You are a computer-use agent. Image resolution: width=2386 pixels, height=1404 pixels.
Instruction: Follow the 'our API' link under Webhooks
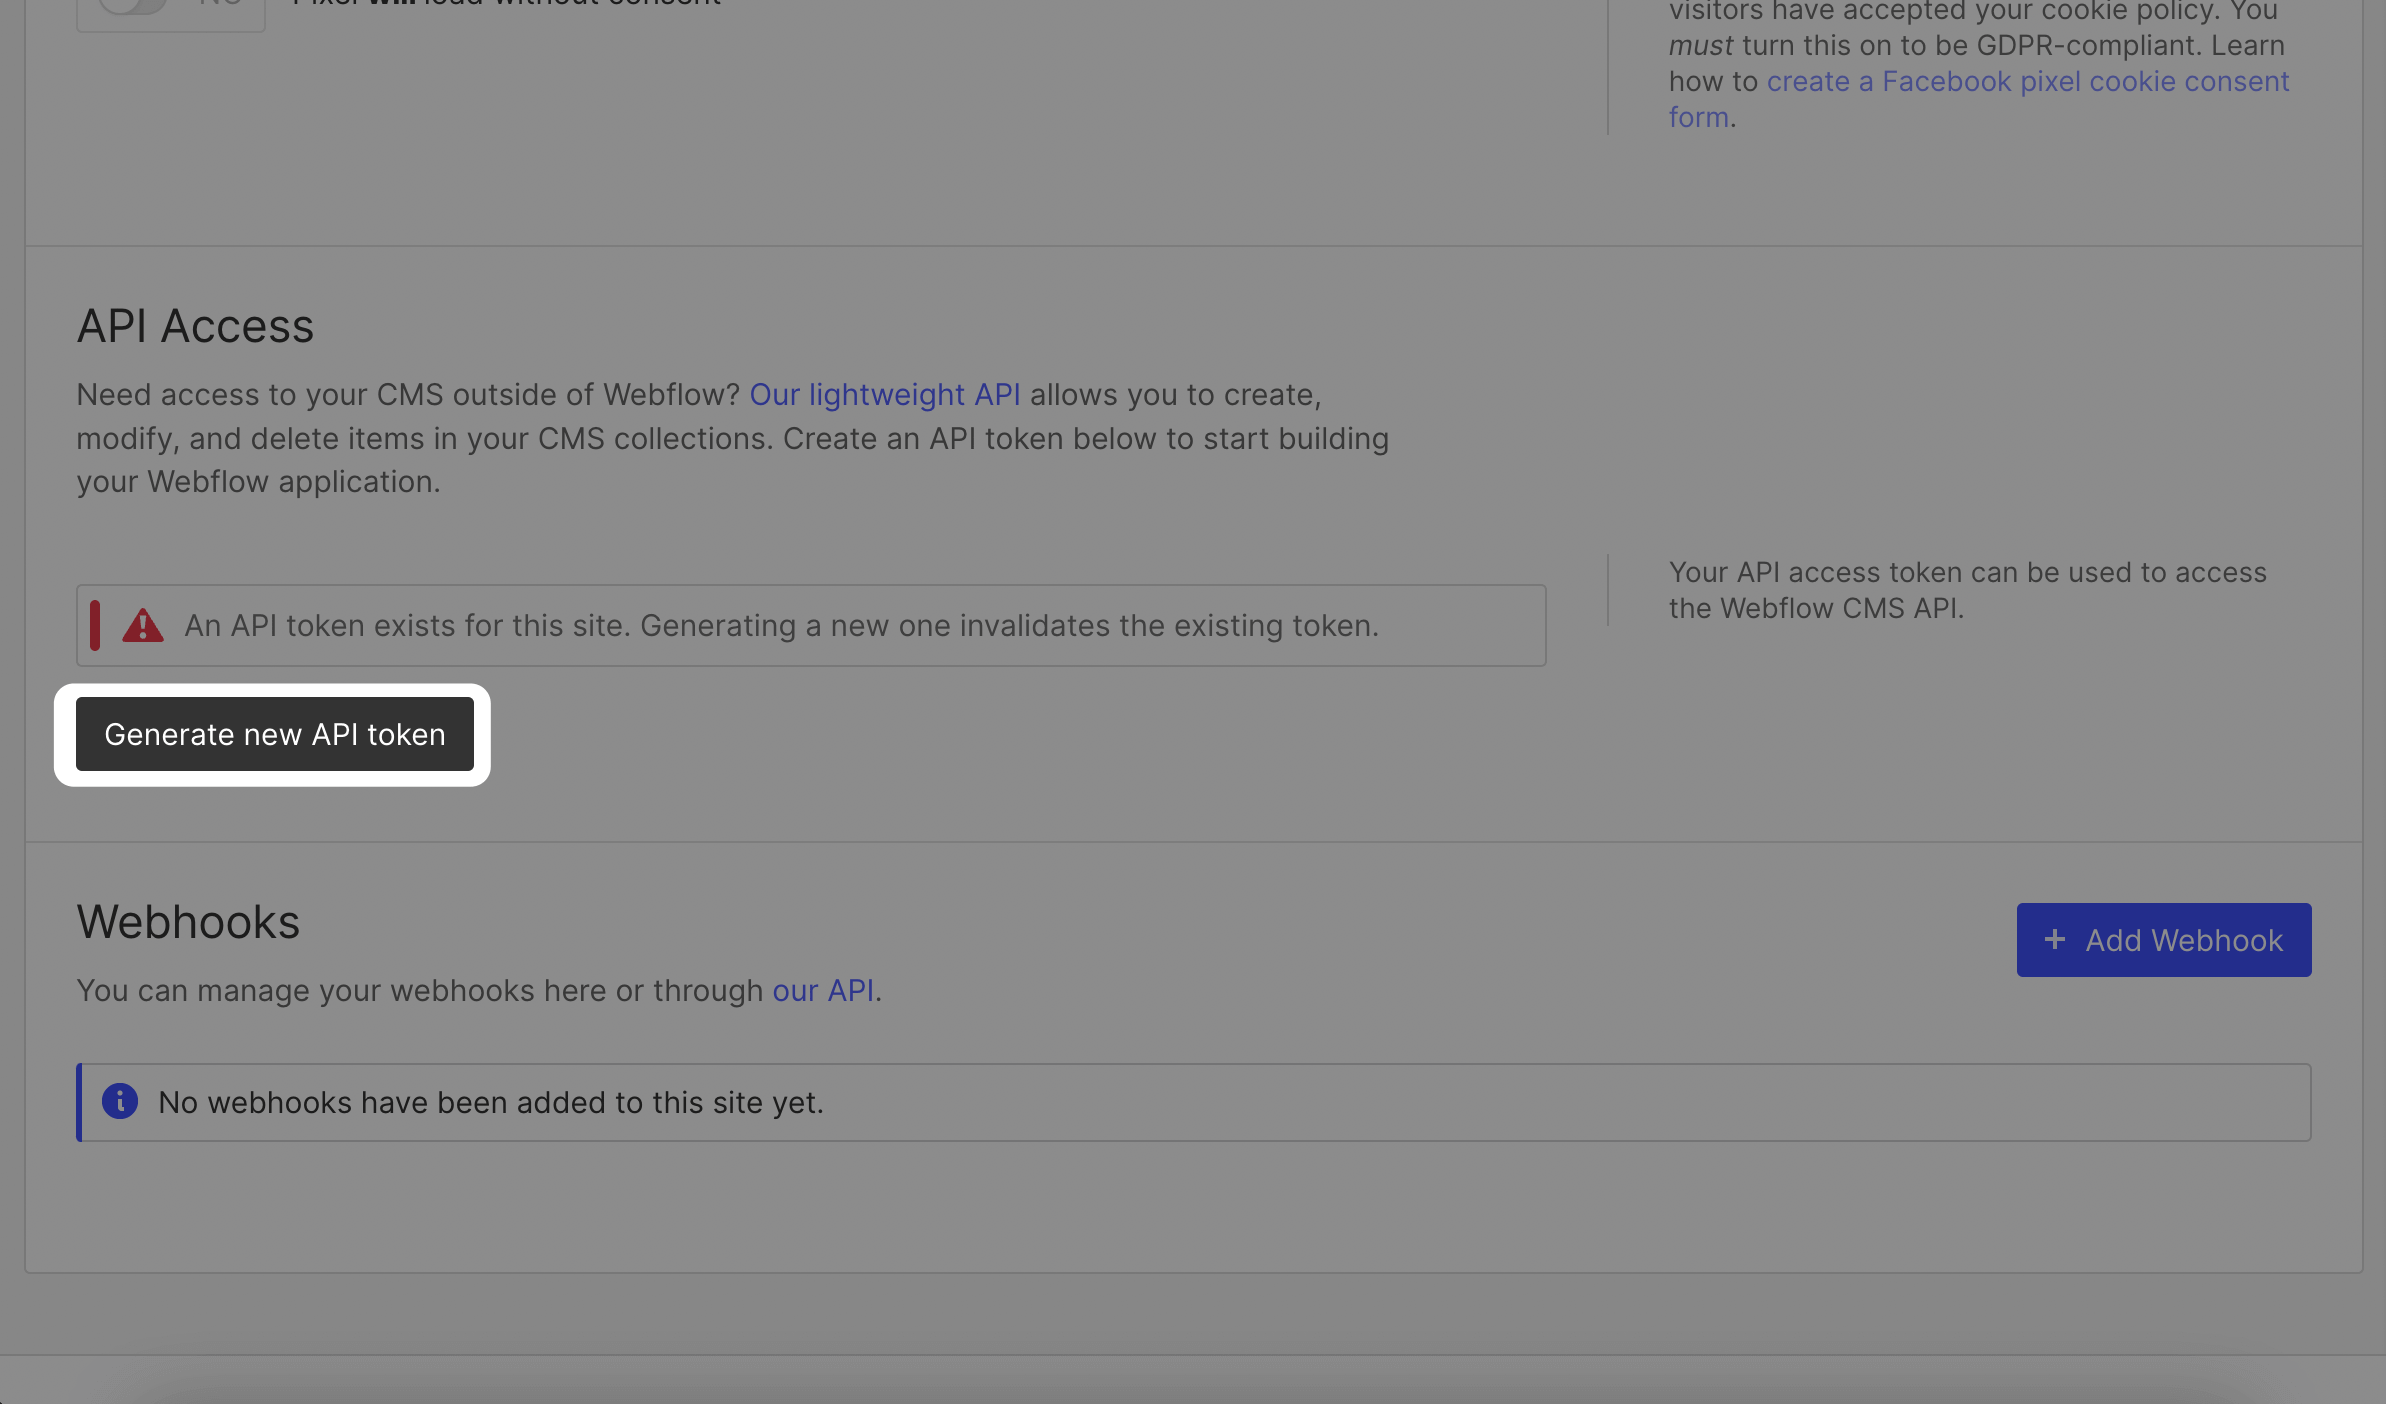[x=822, y=991]
